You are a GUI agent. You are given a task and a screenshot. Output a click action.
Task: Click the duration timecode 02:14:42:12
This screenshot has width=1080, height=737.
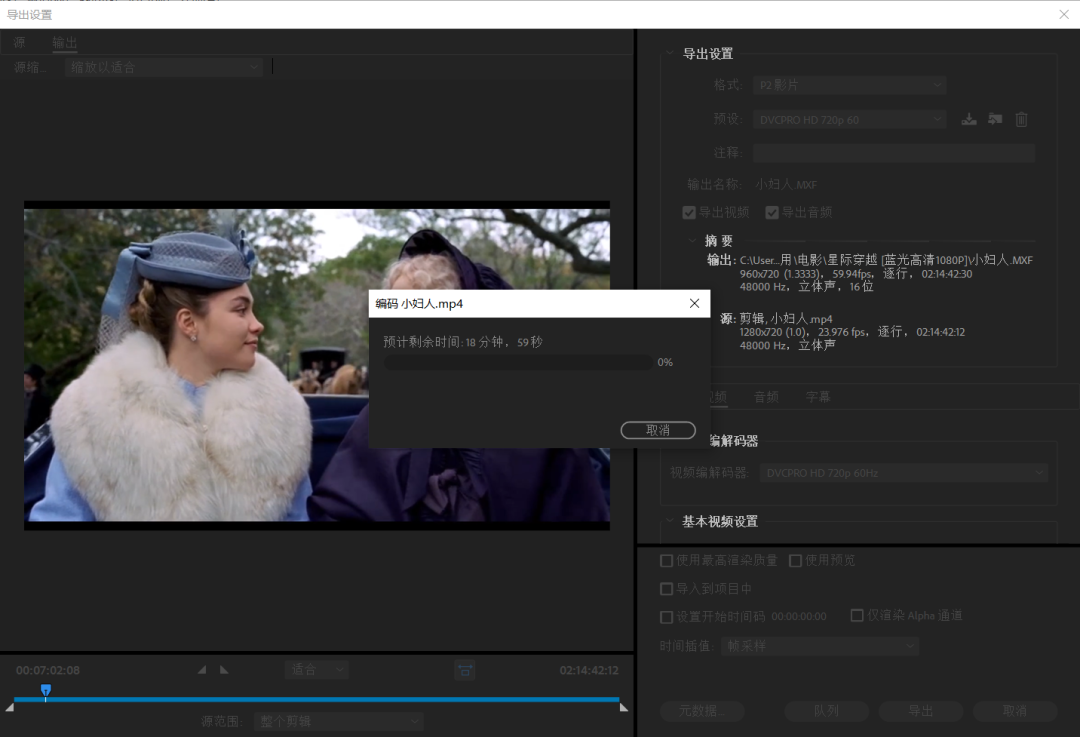(589, 670)
